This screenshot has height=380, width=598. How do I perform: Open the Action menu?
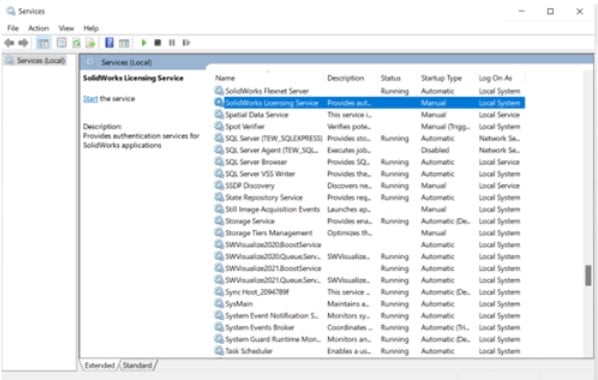(39, 28)
